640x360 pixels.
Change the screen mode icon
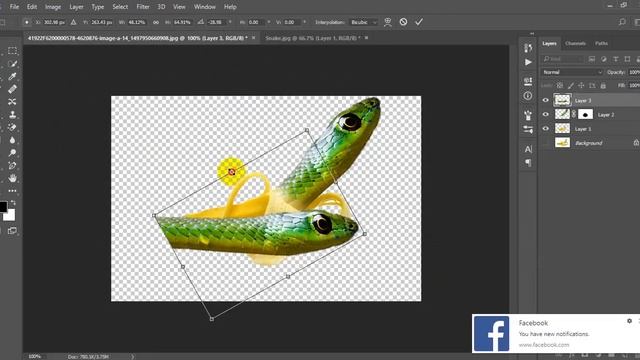[12, 231]
